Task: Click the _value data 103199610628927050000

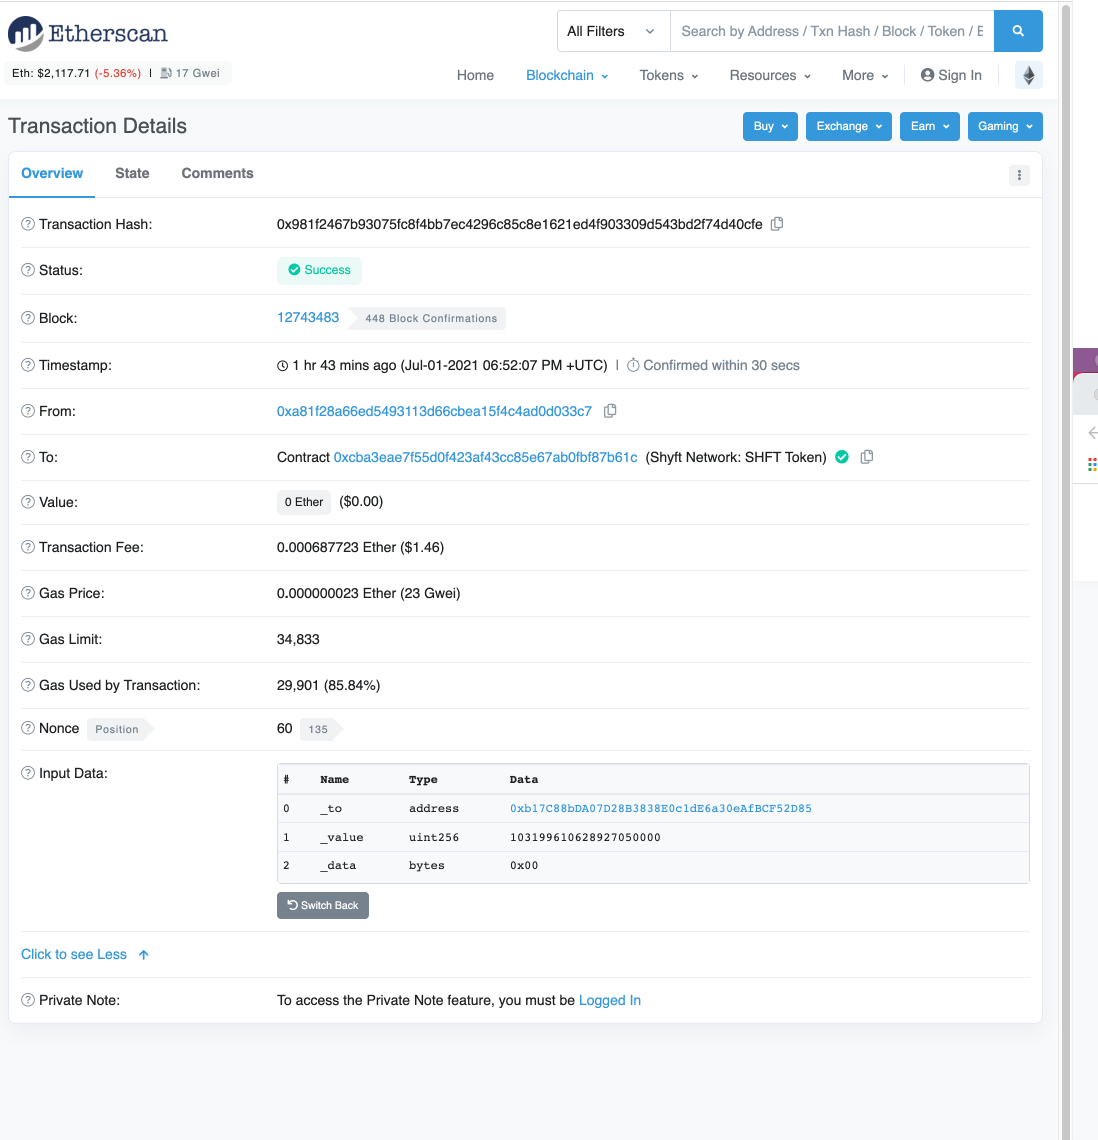Action: (x=585, y=838)
